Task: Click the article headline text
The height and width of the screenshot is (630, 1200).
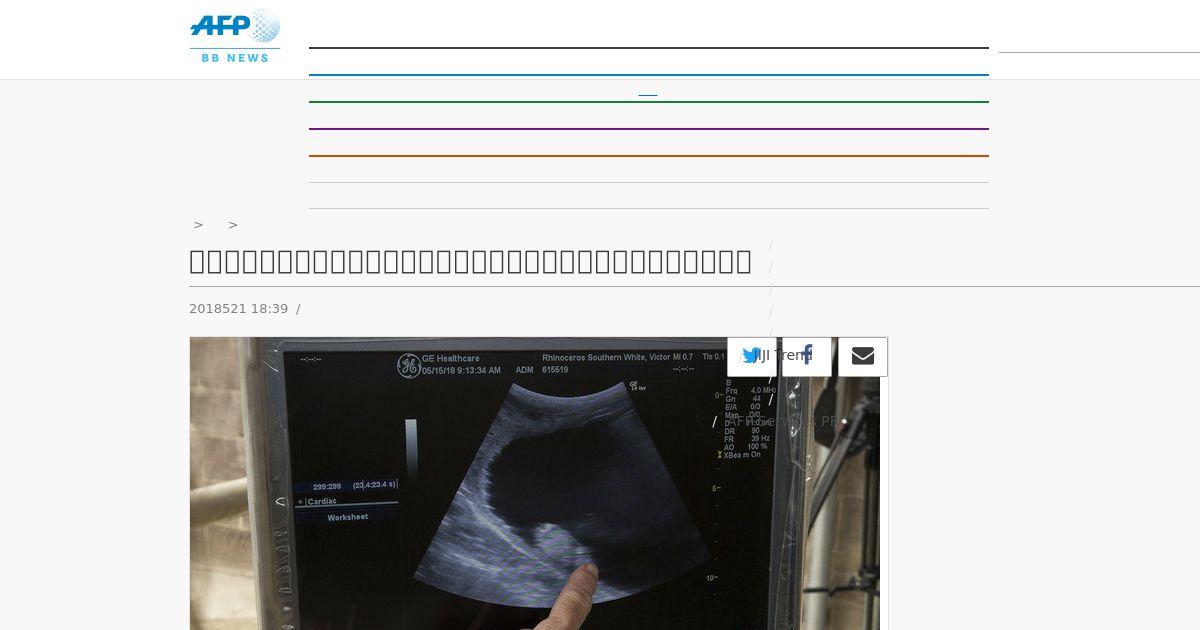Action: pos(470,262)
